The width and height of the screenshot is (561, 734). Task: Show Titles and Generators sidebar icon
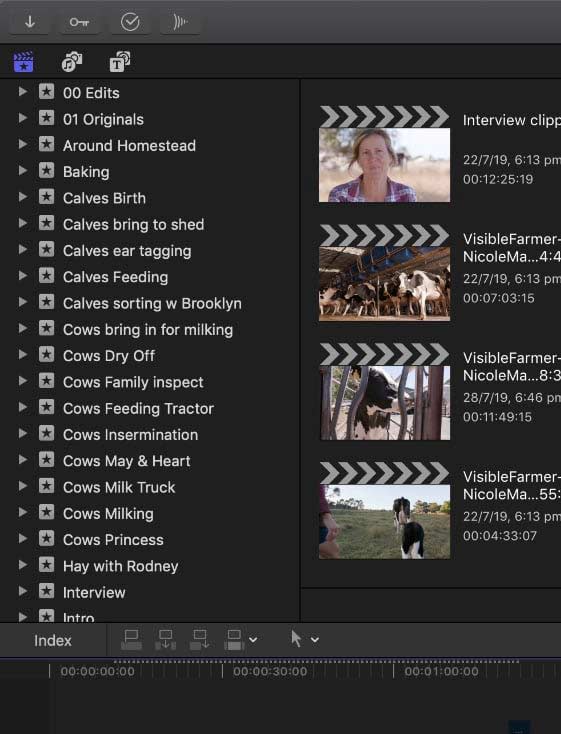120,62
